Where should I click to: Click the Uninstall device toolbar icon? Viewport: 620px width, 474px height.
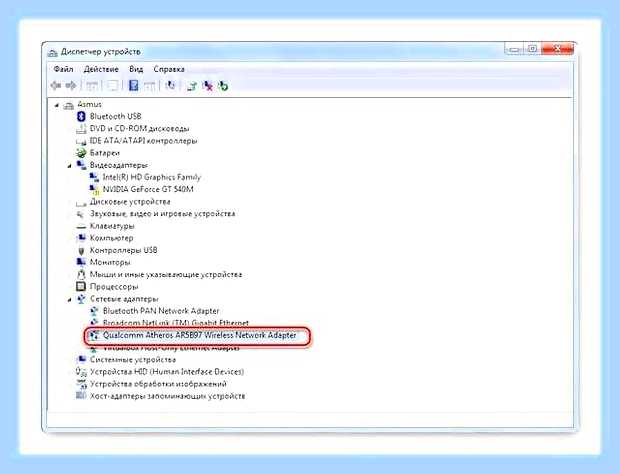[207, 85]
